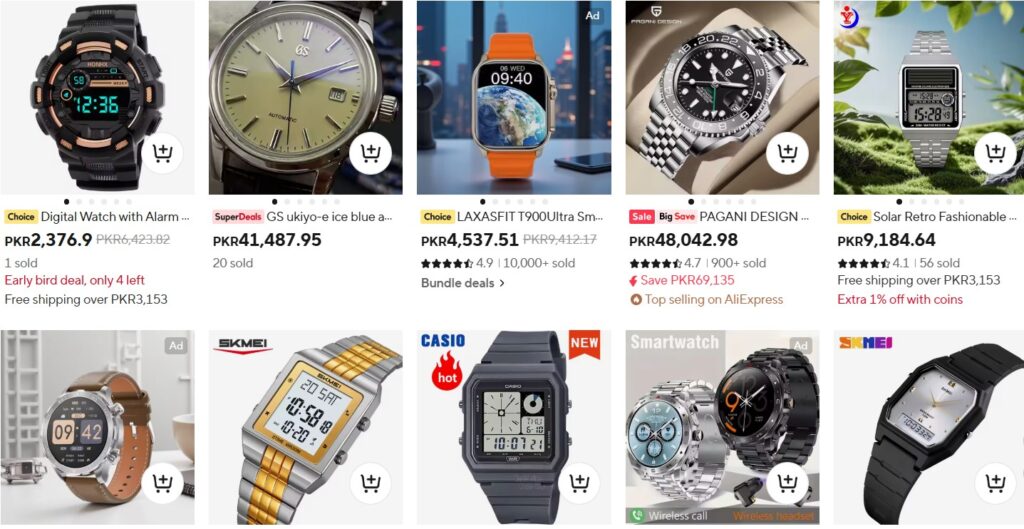Add the black SKMEI analog watch to cart
Image resolution: width=1024 pixels, height=529 pixels.
click(995, 483)
